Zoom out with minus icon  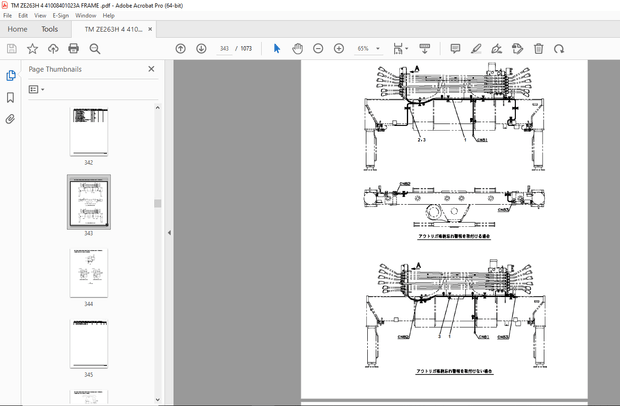(x=318, y=49)
